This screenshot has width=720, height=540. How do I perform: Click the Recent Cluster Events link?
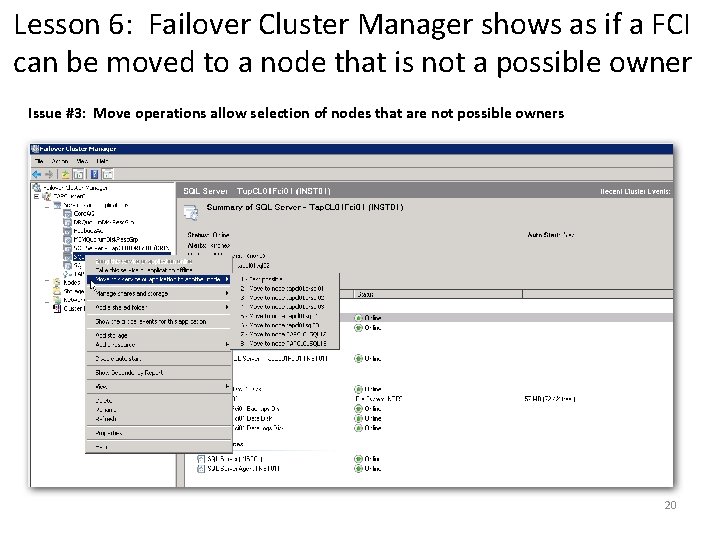[x=635, y=191]
